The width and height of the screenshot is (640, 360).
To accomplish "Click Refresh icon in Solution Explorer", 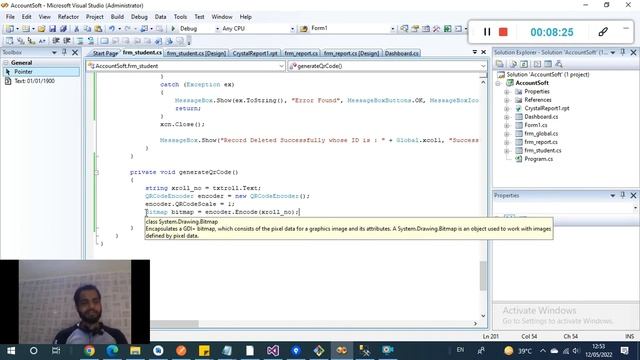I will (x=524, y=64).
